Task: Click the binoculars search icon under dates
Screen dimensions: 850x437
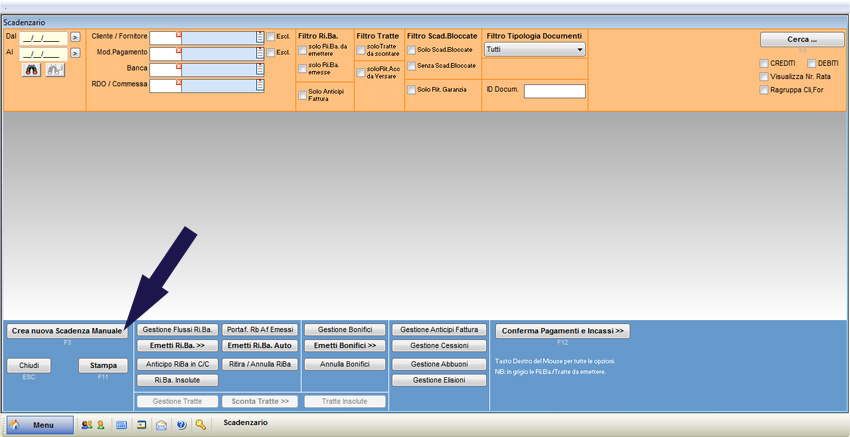Action: coord(32,70)
